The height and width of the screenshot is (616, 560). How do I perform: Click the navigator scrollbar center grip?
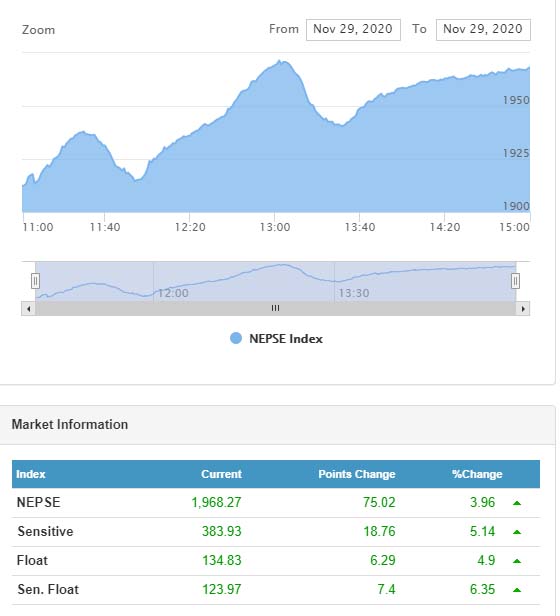[x=275, y=308]
